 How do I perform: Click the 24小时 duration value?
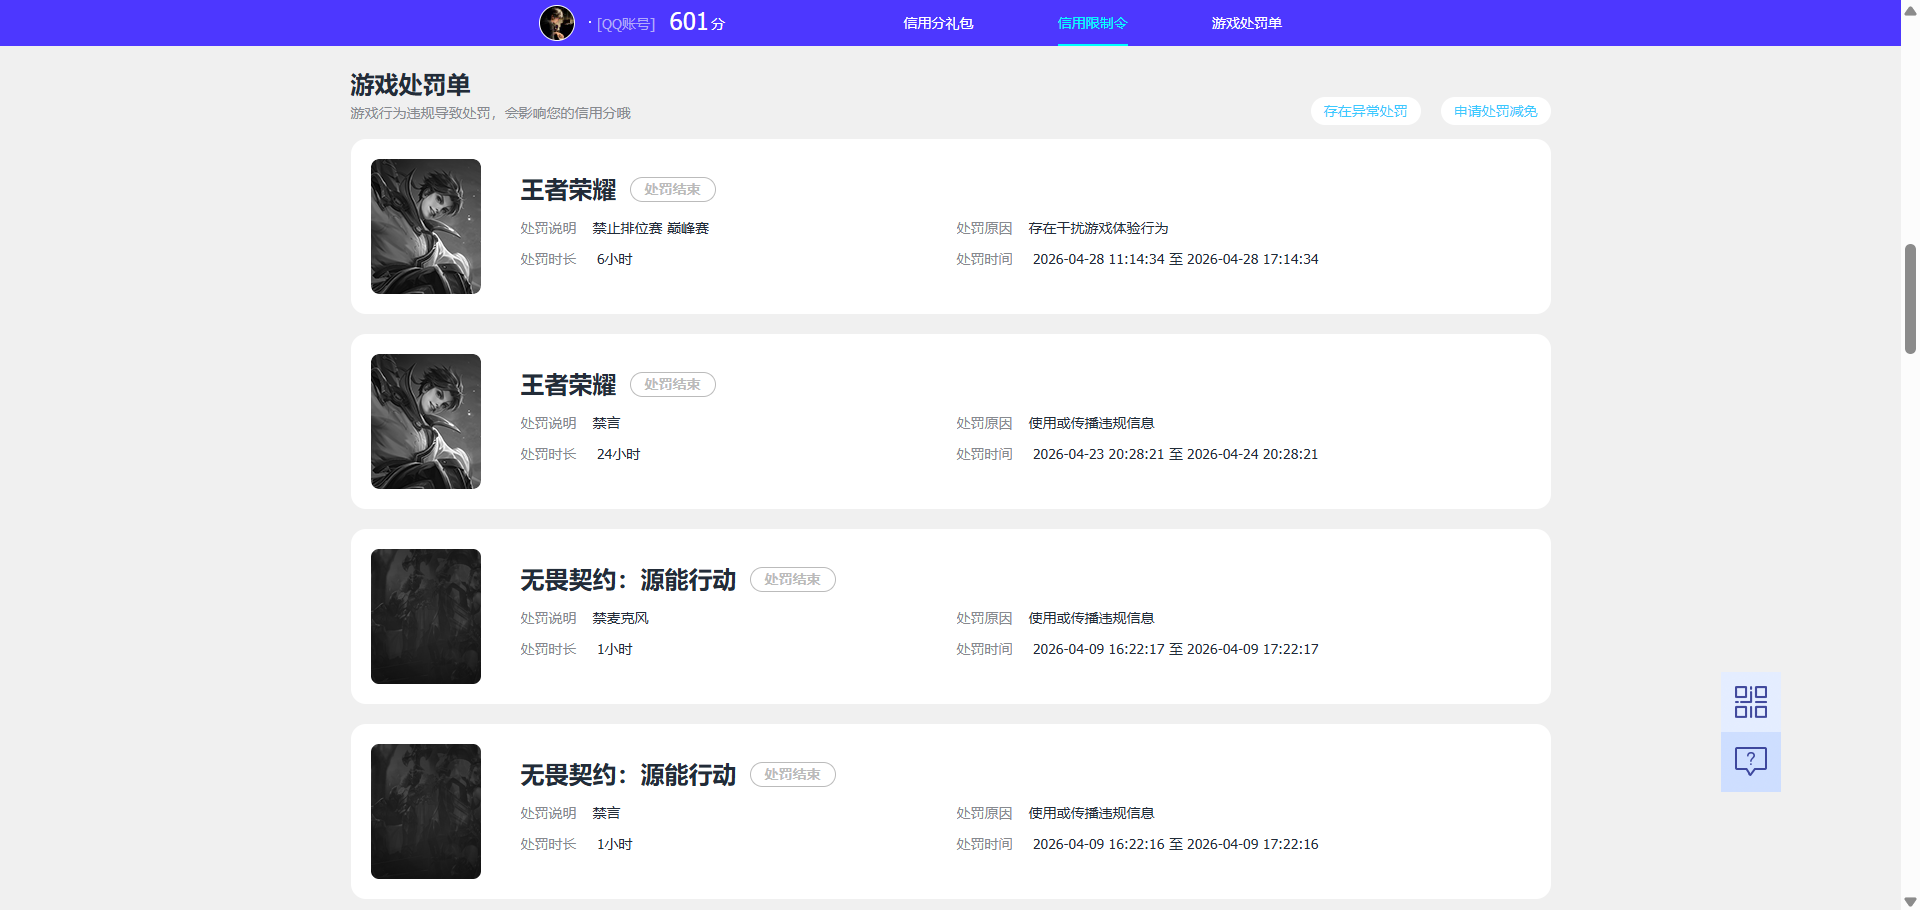pos(618,454)
